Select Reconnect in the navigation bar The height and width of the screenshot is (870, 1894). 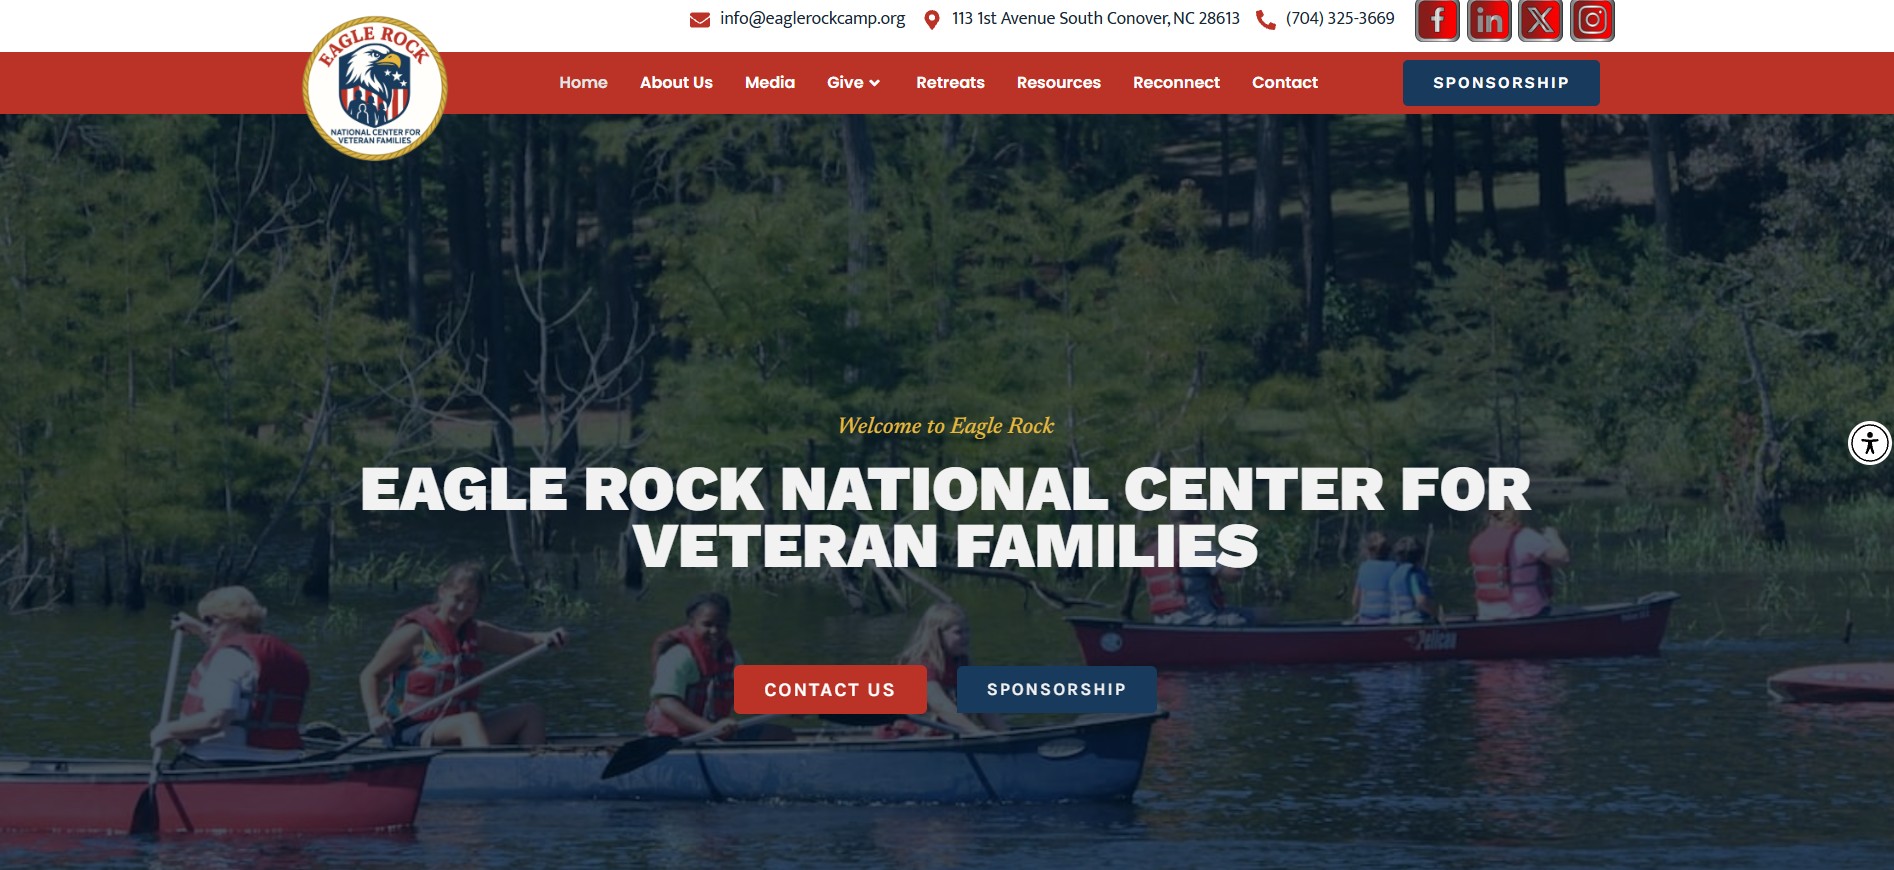tap(1176, 83)
